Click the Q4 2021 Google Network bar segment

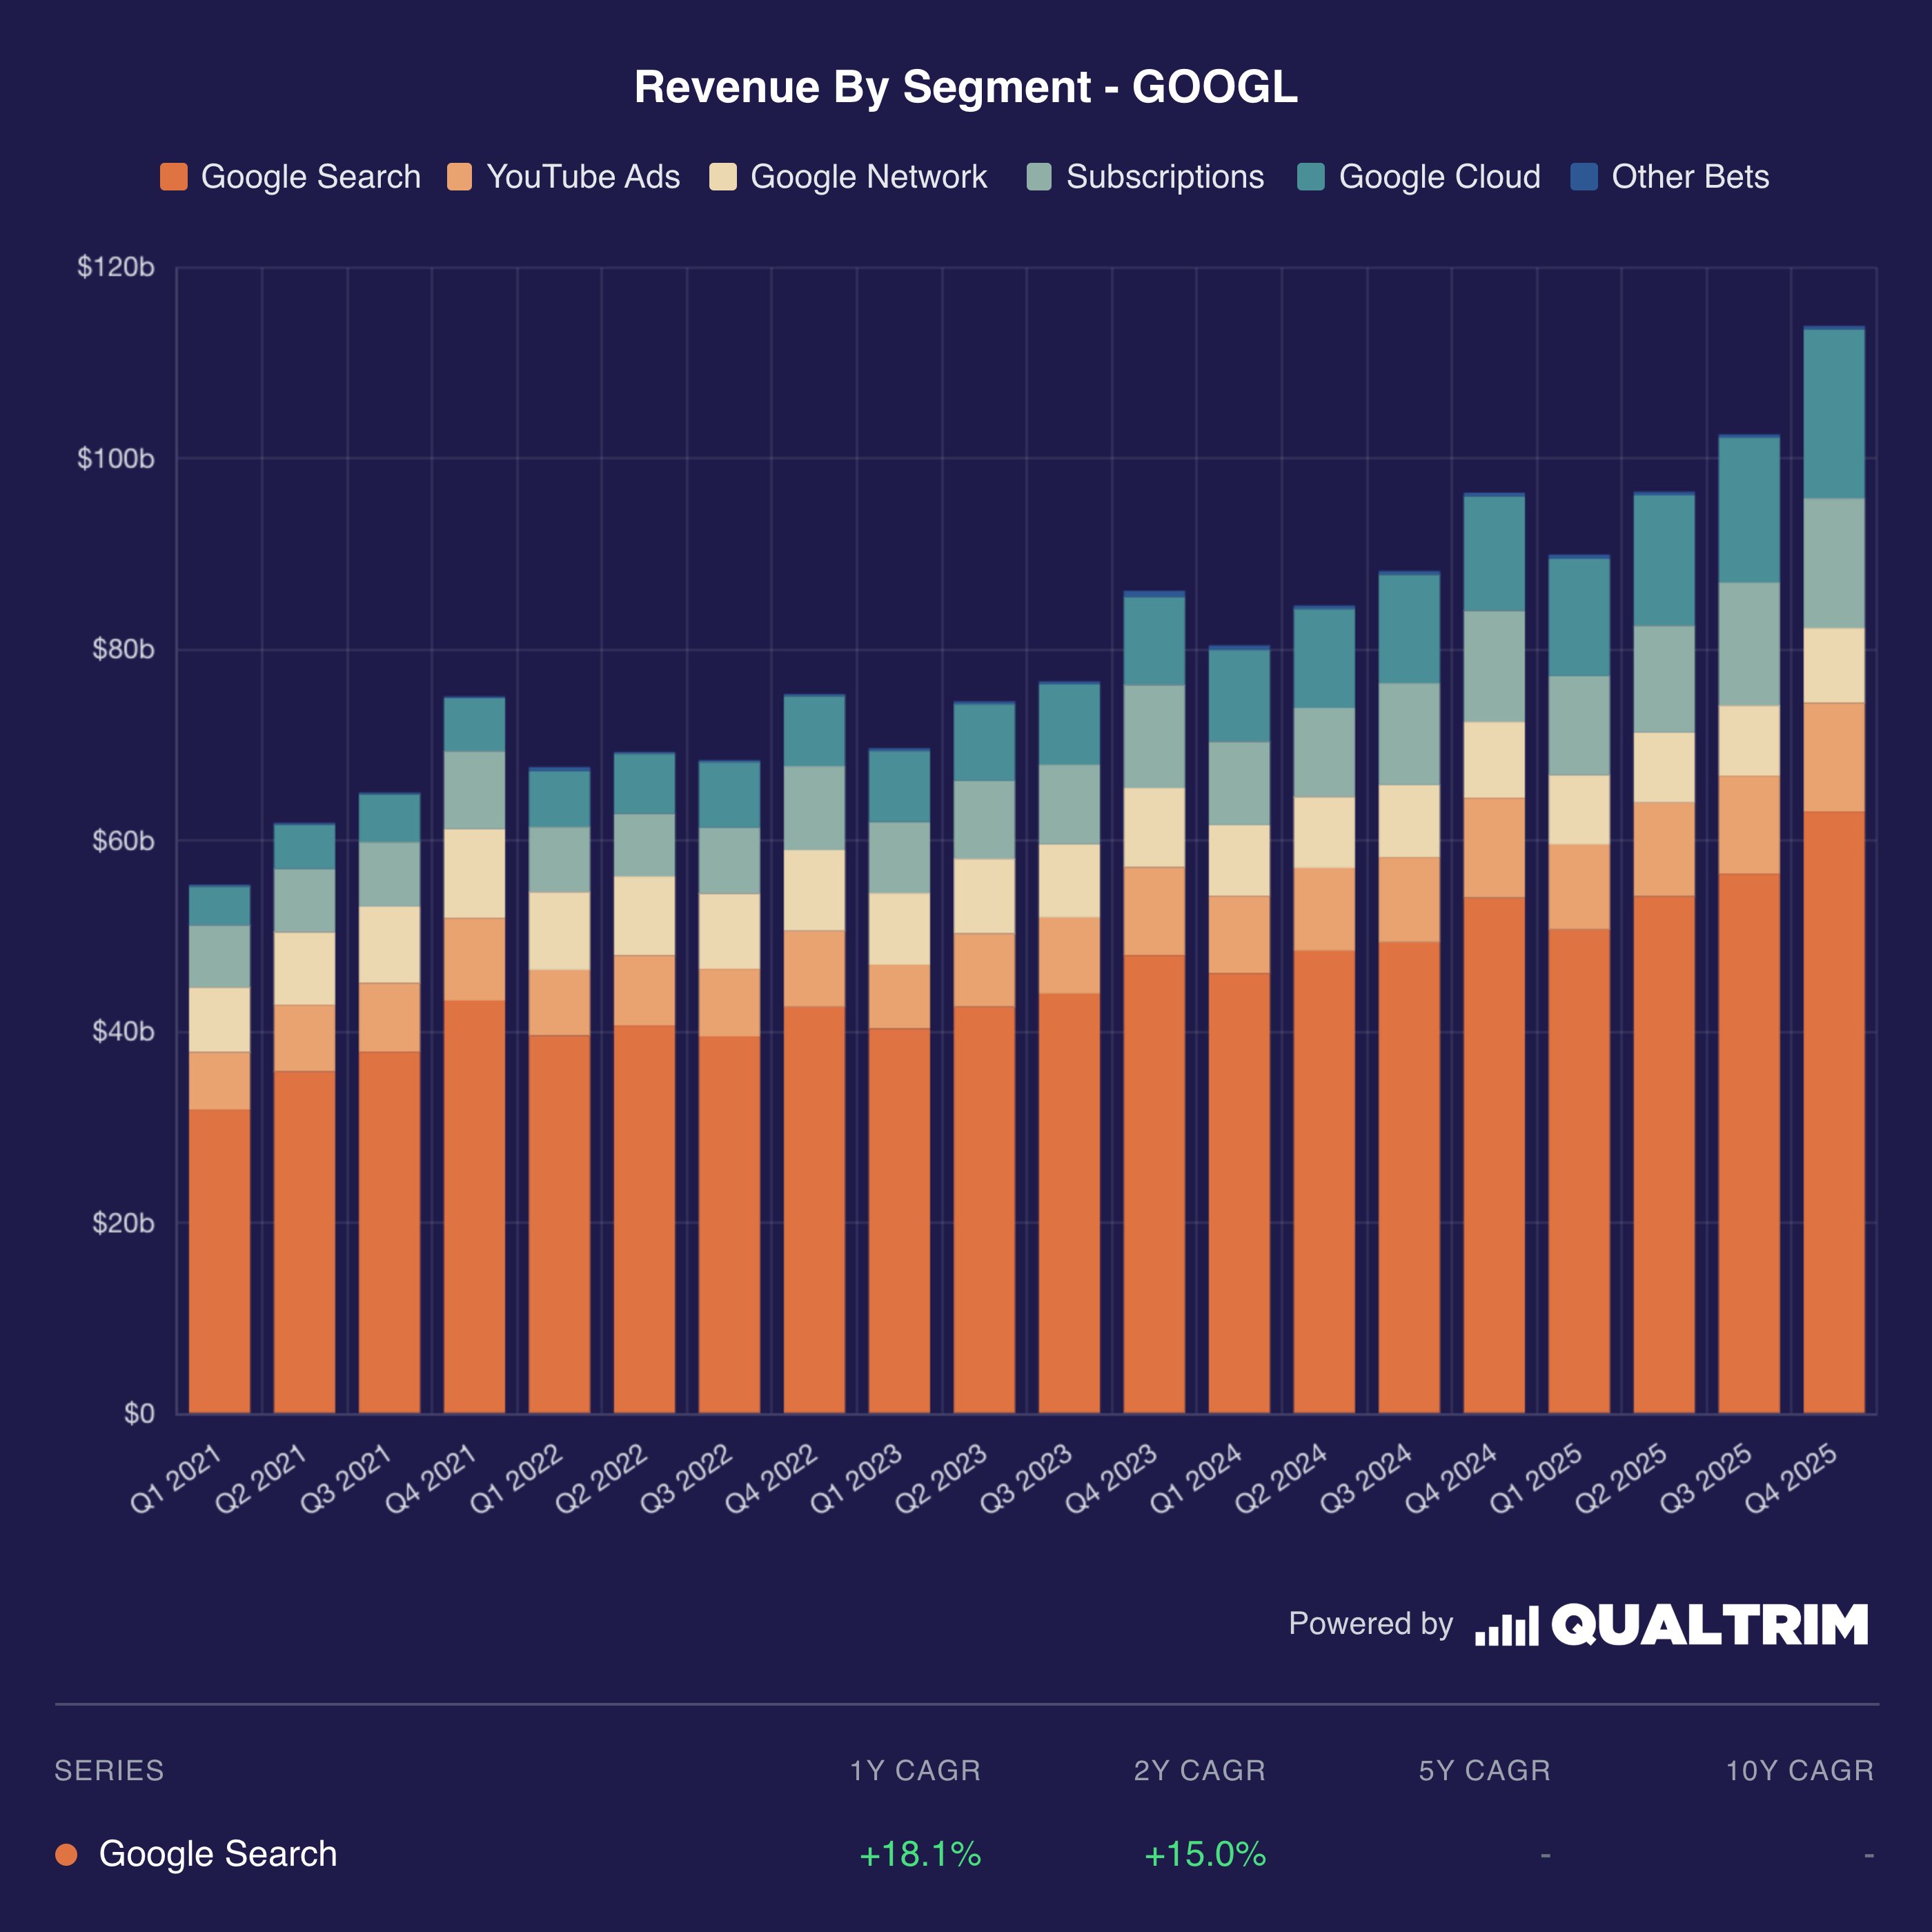coord(474,873)
